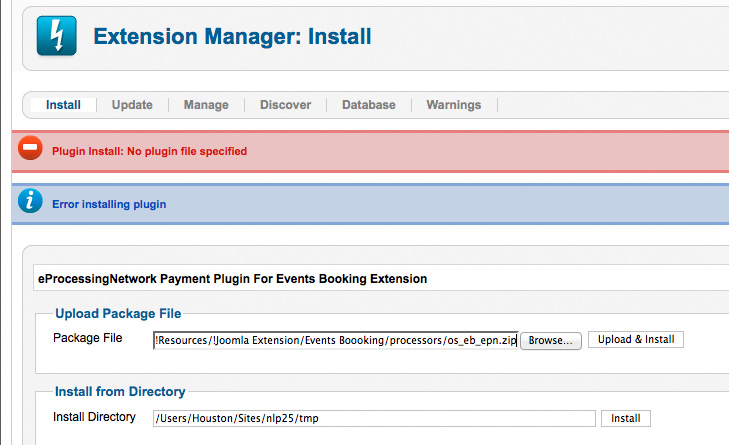Click the blue lightning bolt Install icon

(57, 36)
